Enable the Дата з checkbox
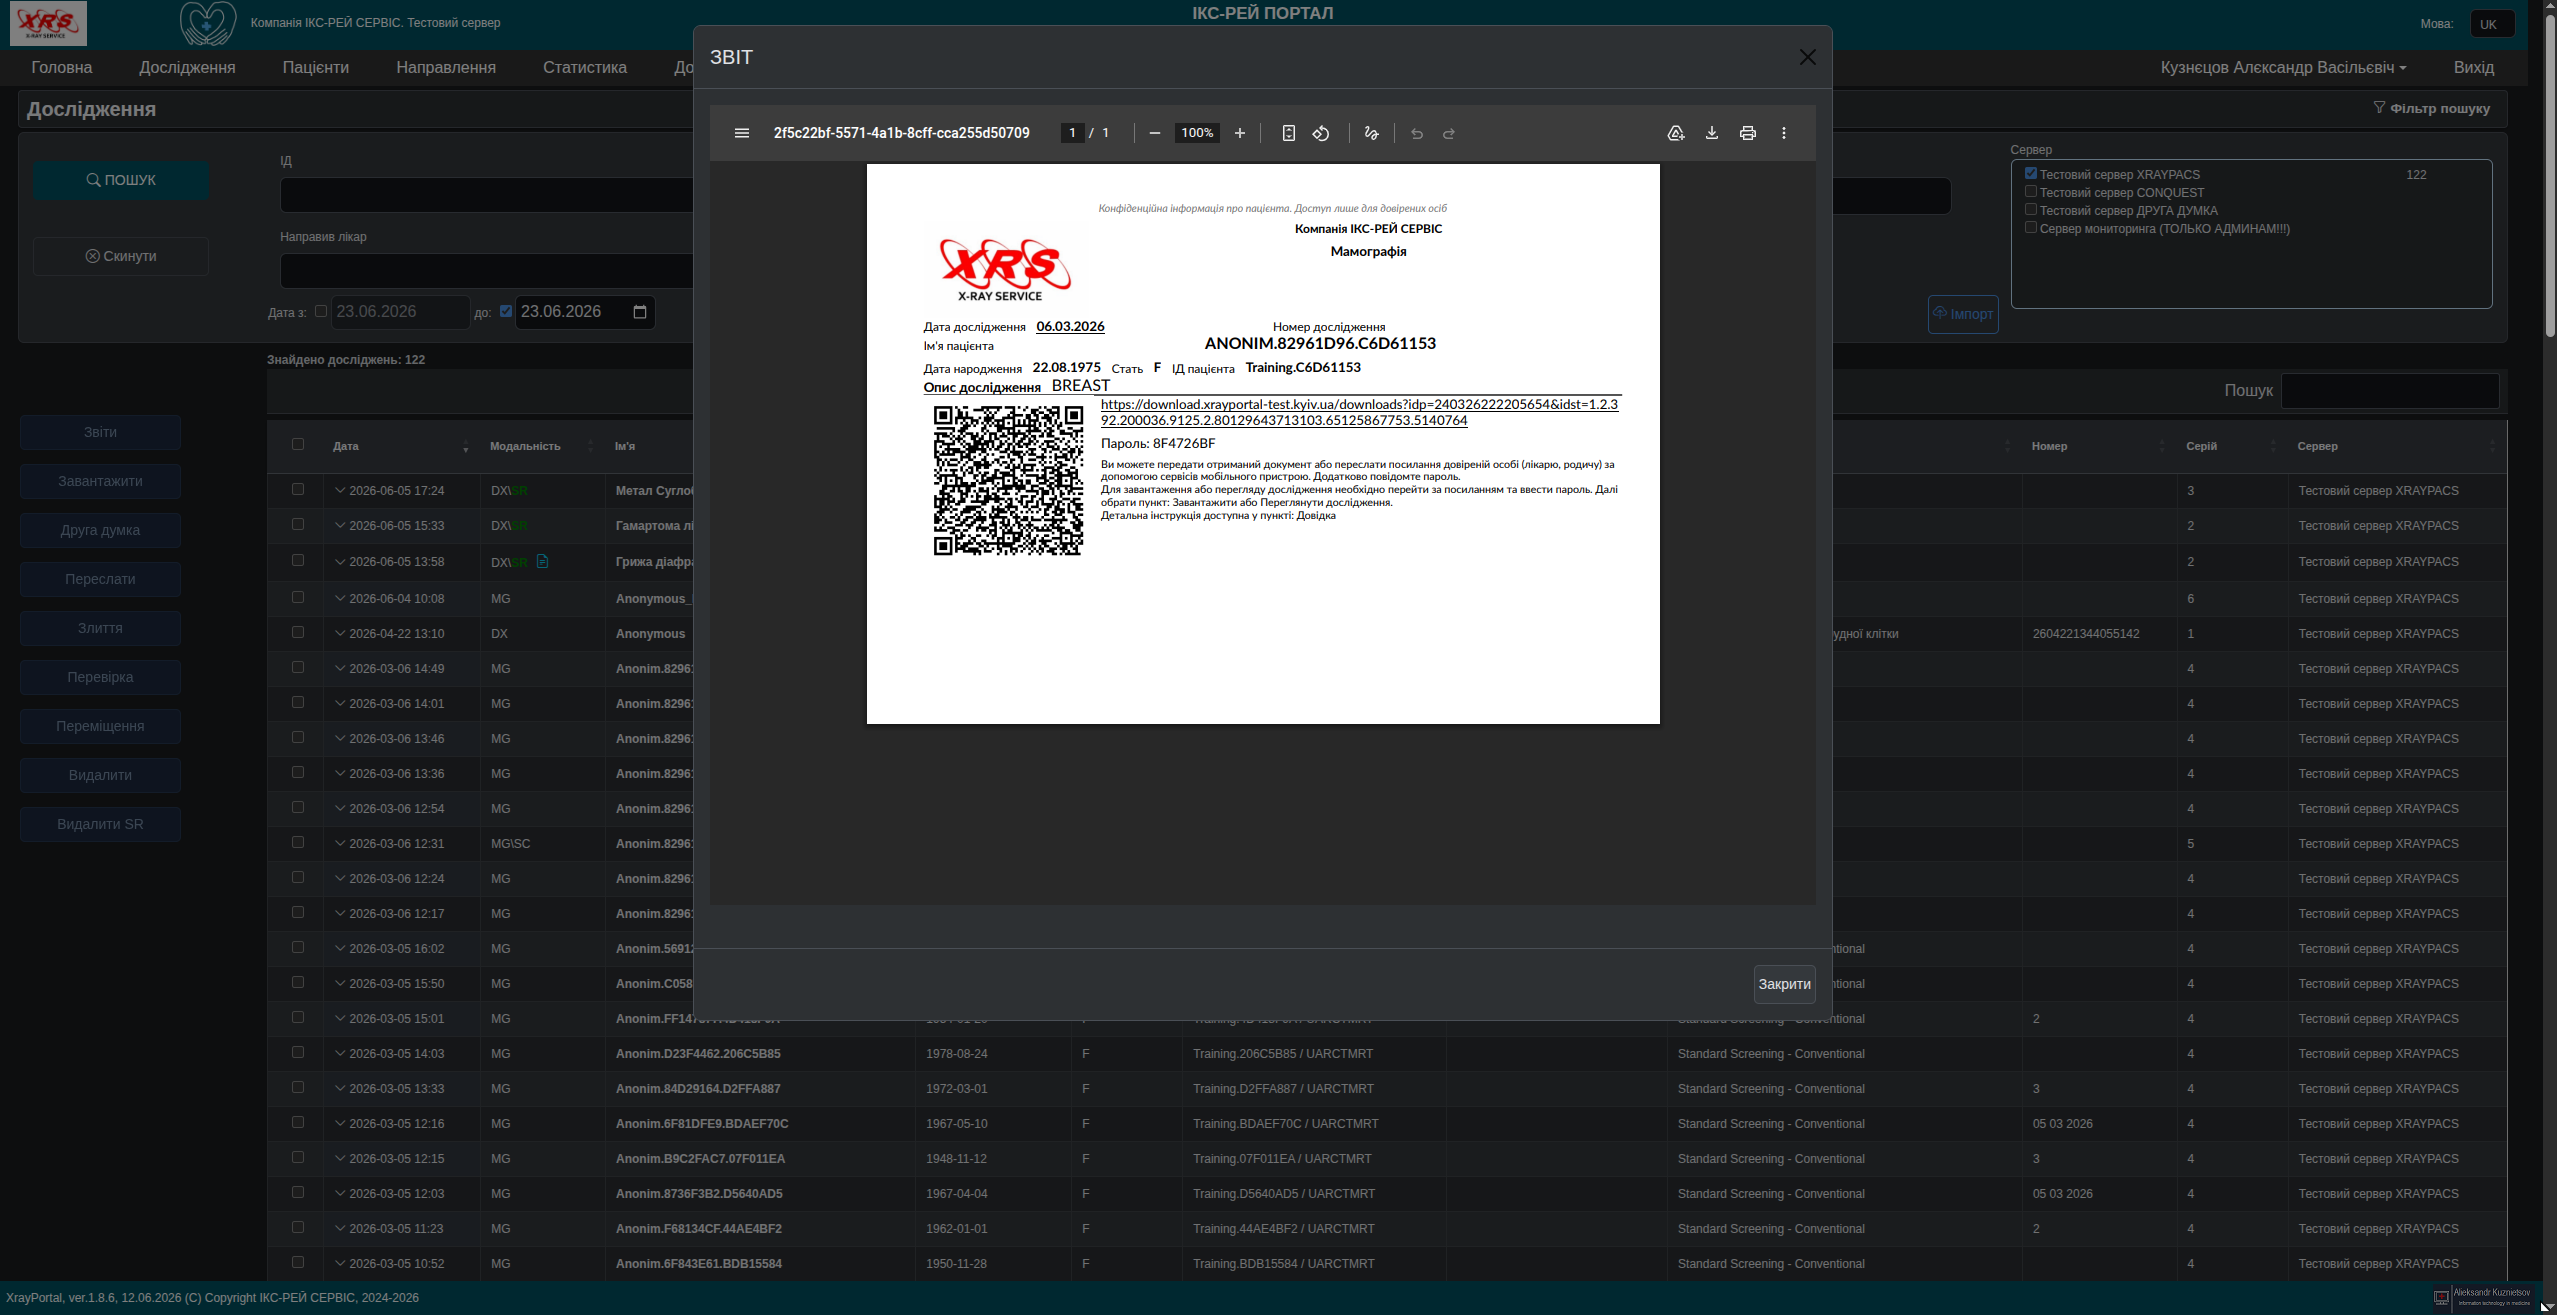 pos(321,311)
